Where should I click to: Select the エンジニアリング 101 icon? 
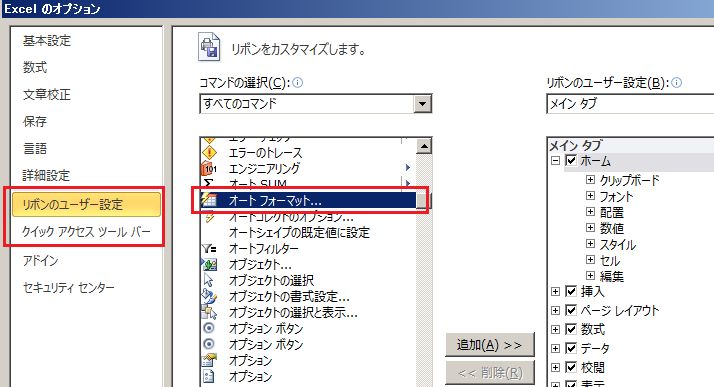pyautogui.click(x=209, y=168)
